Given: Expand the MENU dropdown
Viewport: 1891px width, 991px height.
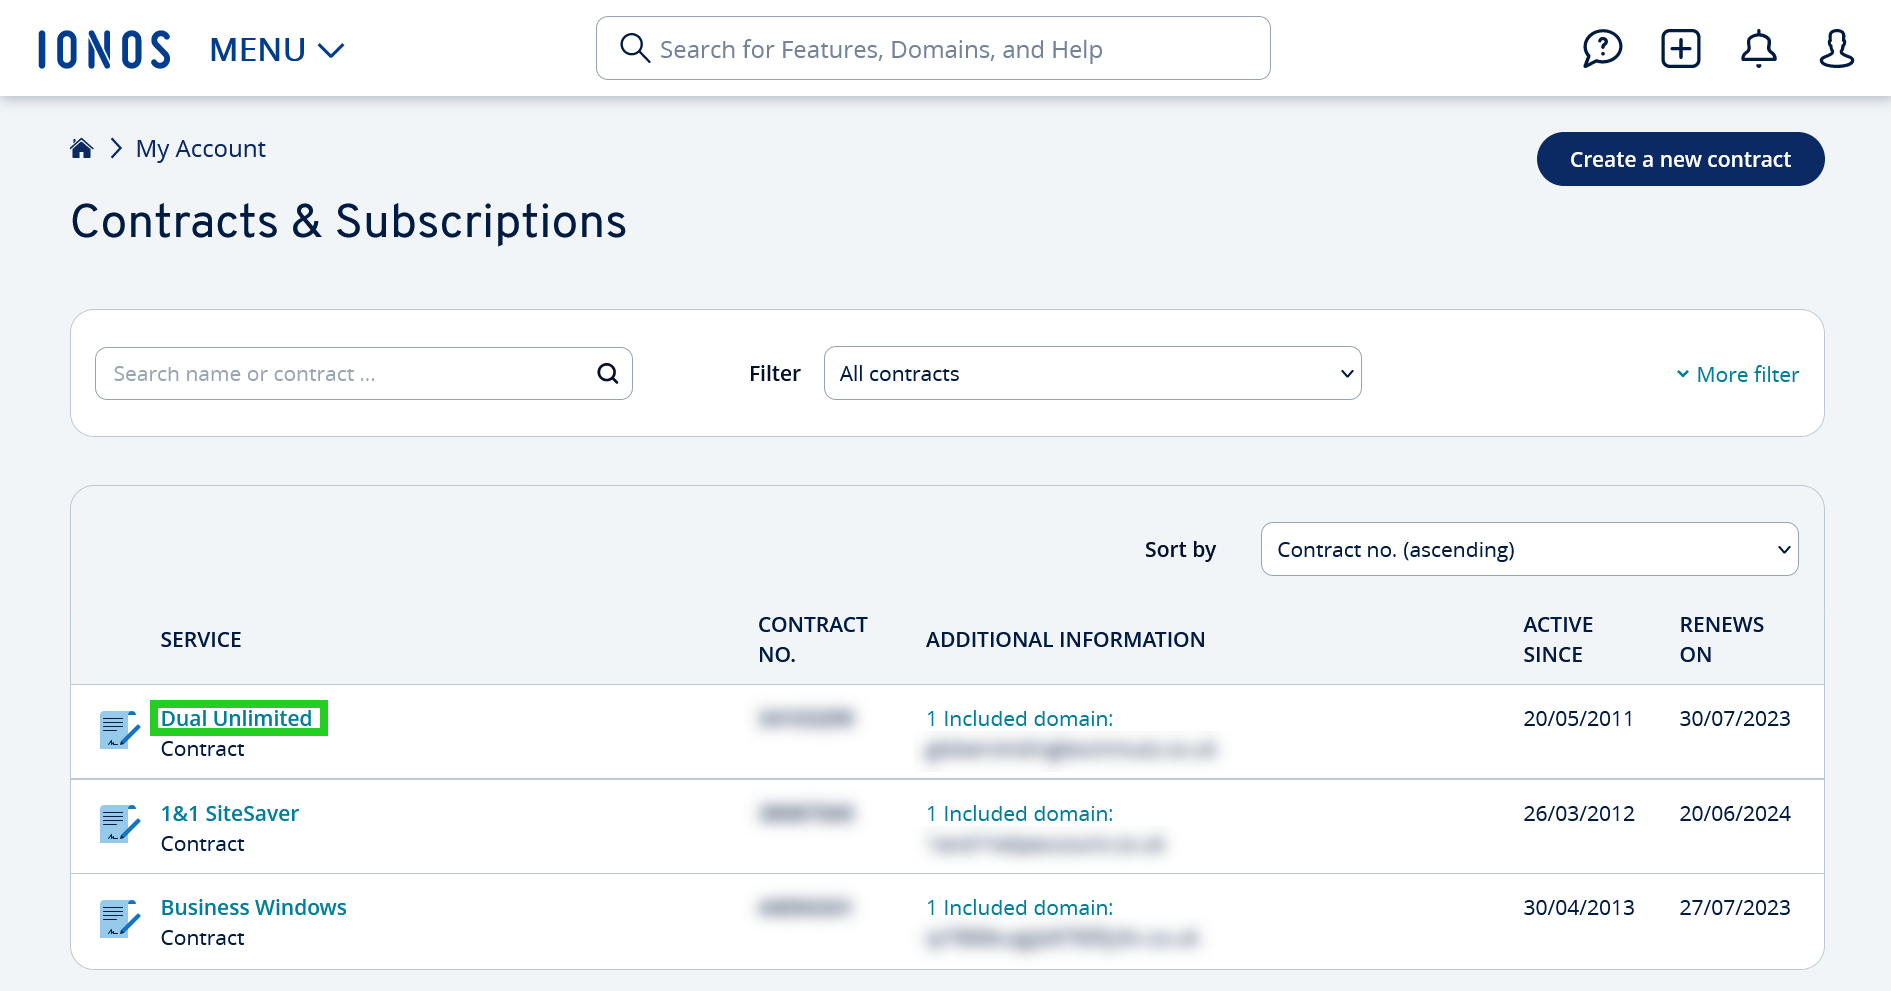Looking at the screenshot, I should pyautogui.click(x=277, y=50).
